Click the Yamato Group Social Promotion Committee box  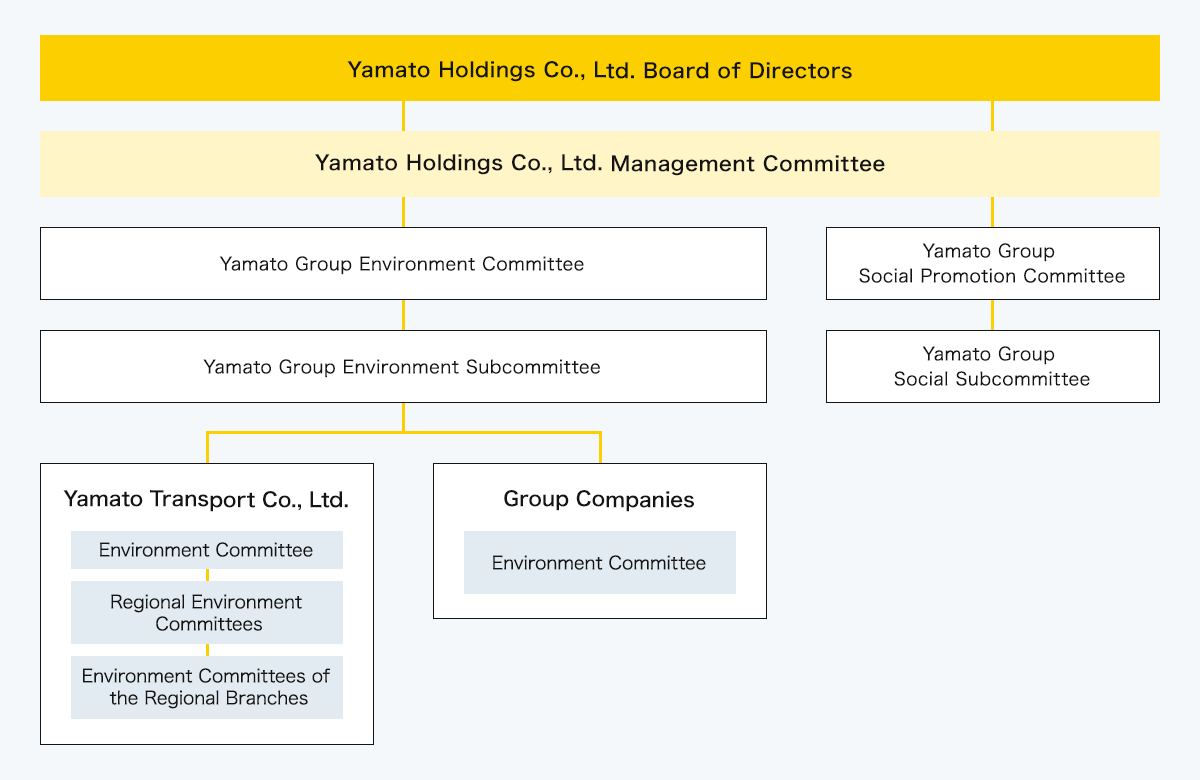click(993, 264)
